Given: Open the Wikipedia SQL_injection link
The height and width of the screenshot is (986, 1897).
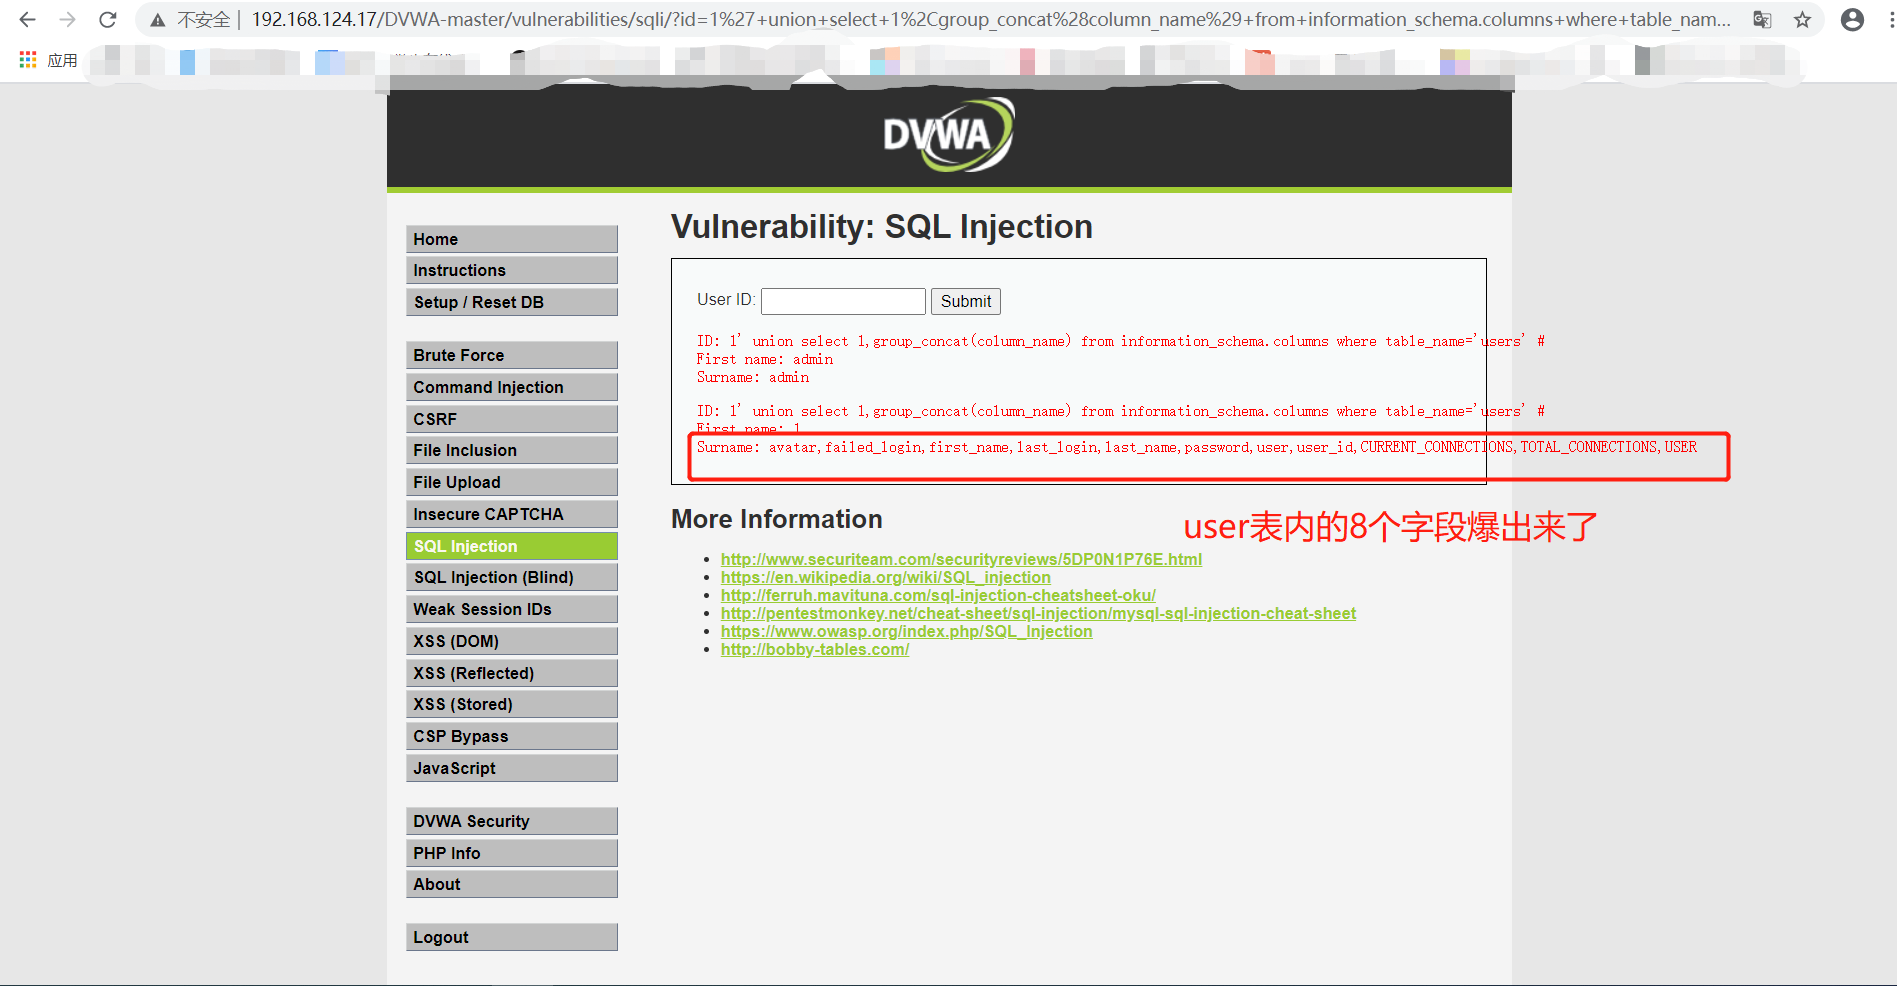Looking at the screenshot, I should pyautogui.click(x=886, y=577).
